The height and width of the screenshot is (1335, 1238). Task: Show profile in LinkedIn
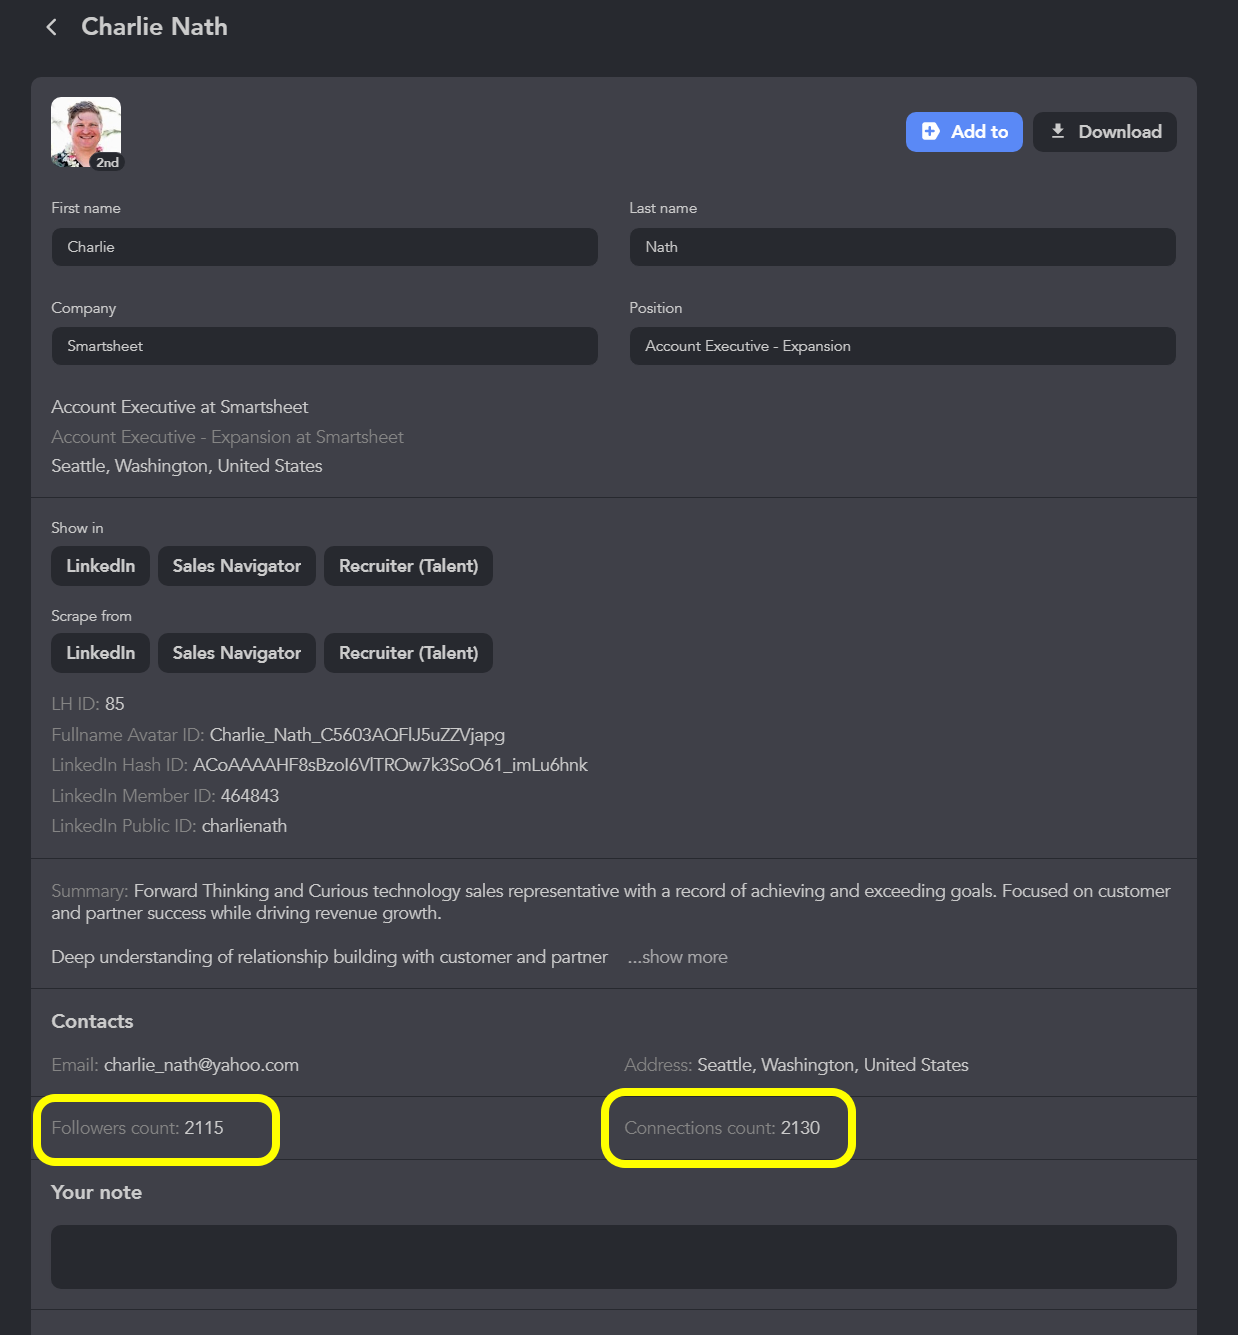[100, 566]
